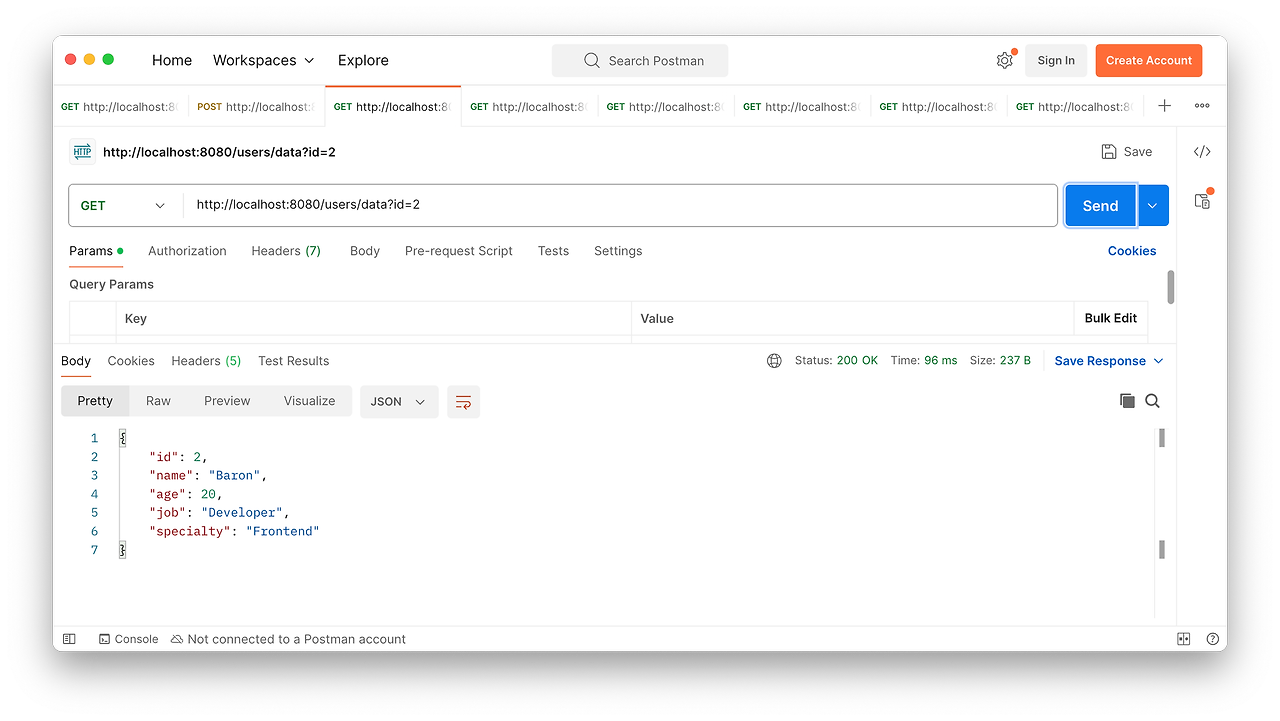Click the request params pane scrollbar
1280x721 pixels.
1171,287
